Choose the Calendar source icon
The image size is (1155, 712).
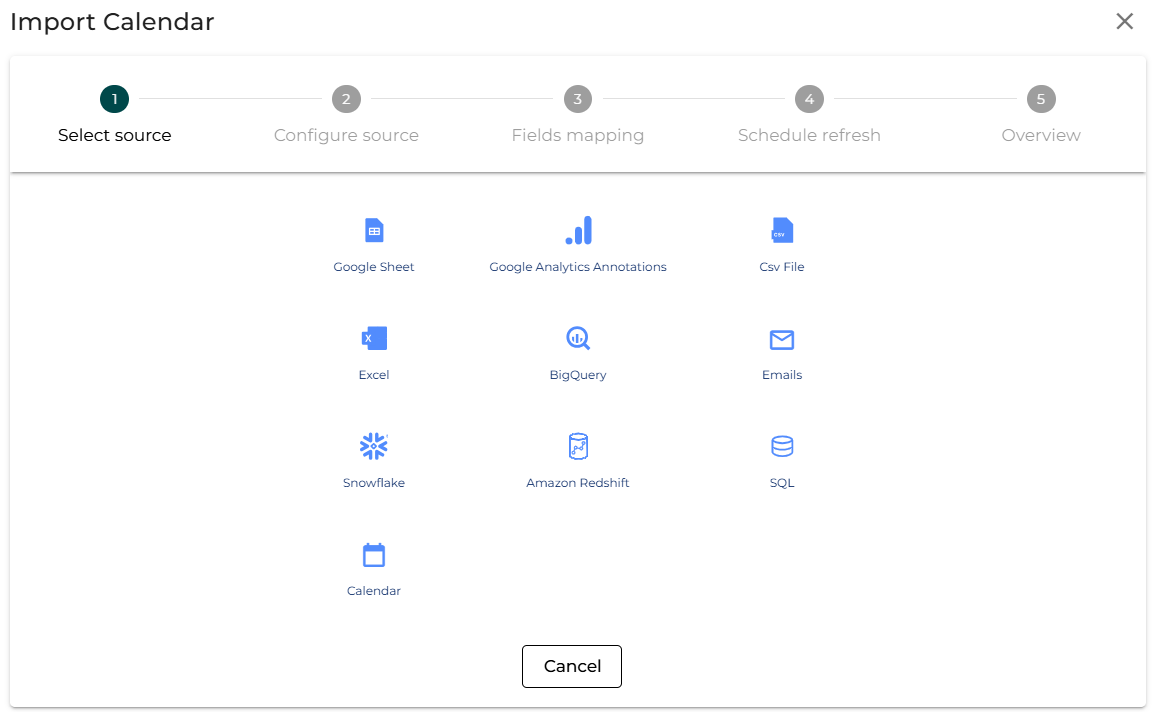click(x=374, y=555)
